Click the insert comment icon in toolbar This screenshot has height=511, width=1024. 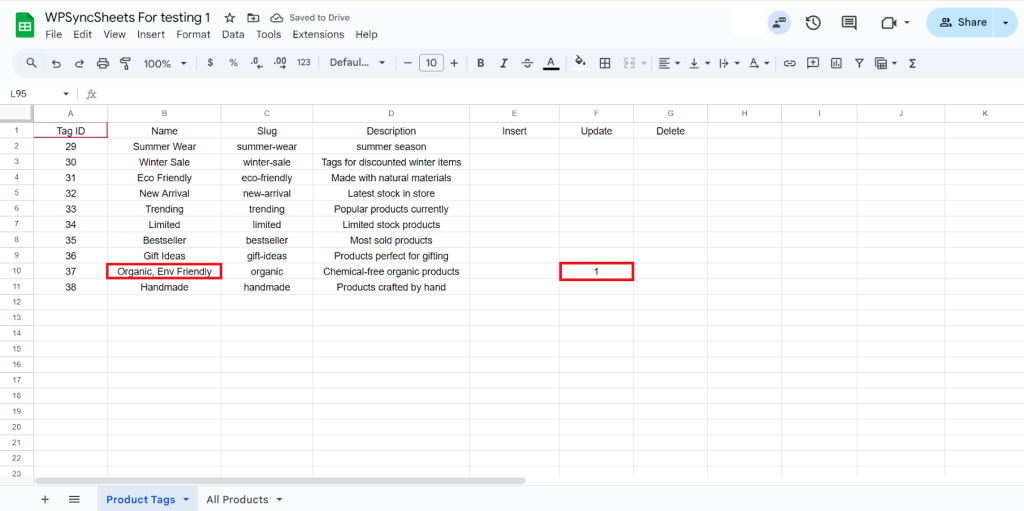[x=813, y=63]
